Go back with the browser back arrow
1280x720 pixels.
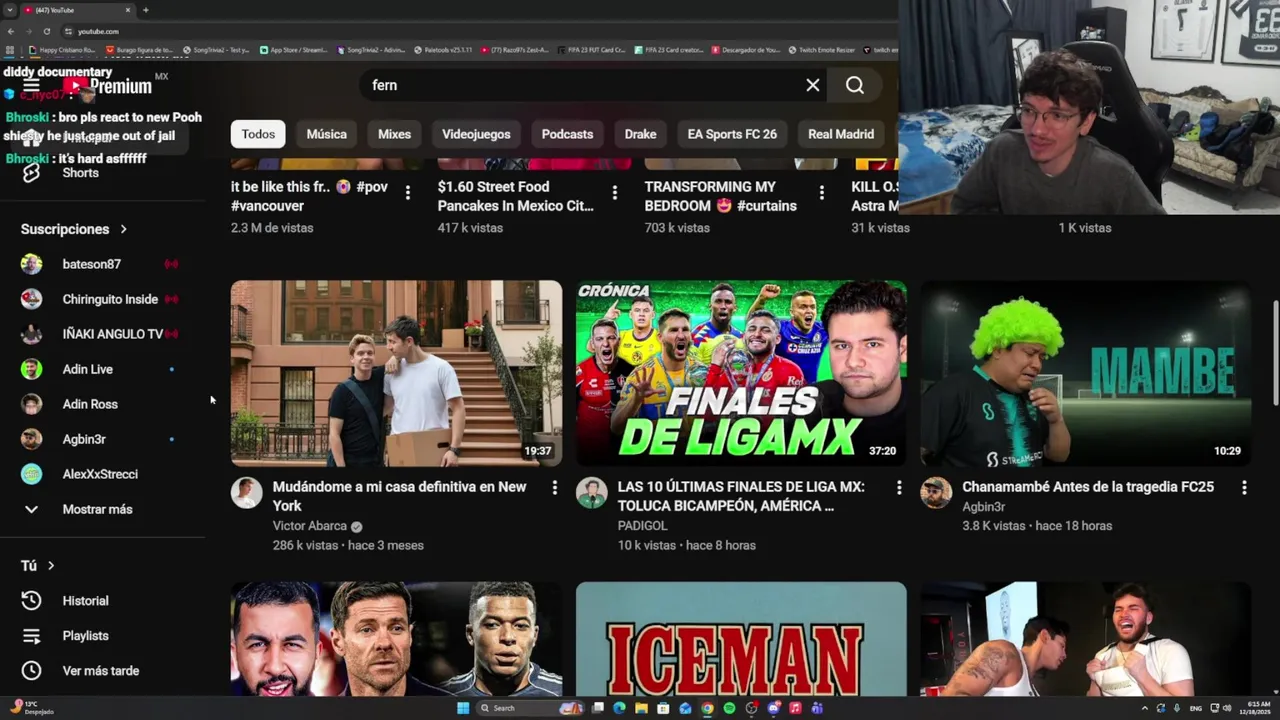click(x=10, y=31)
